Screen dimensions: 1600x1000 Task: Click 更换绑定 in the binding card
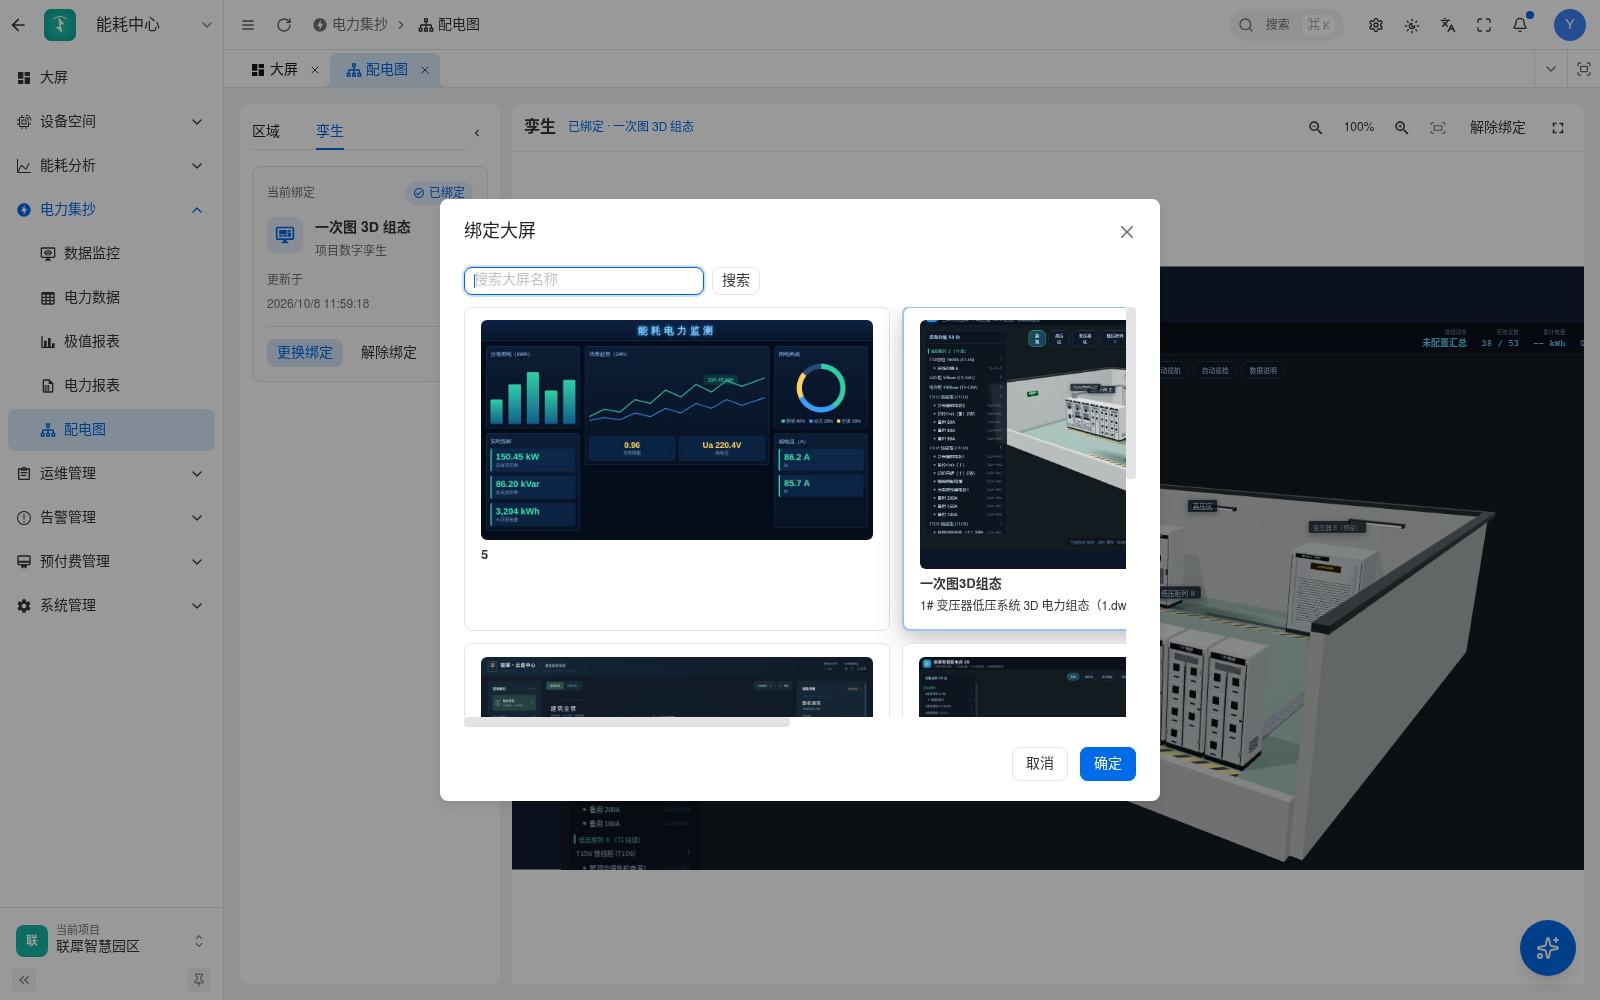click(305, 353)
